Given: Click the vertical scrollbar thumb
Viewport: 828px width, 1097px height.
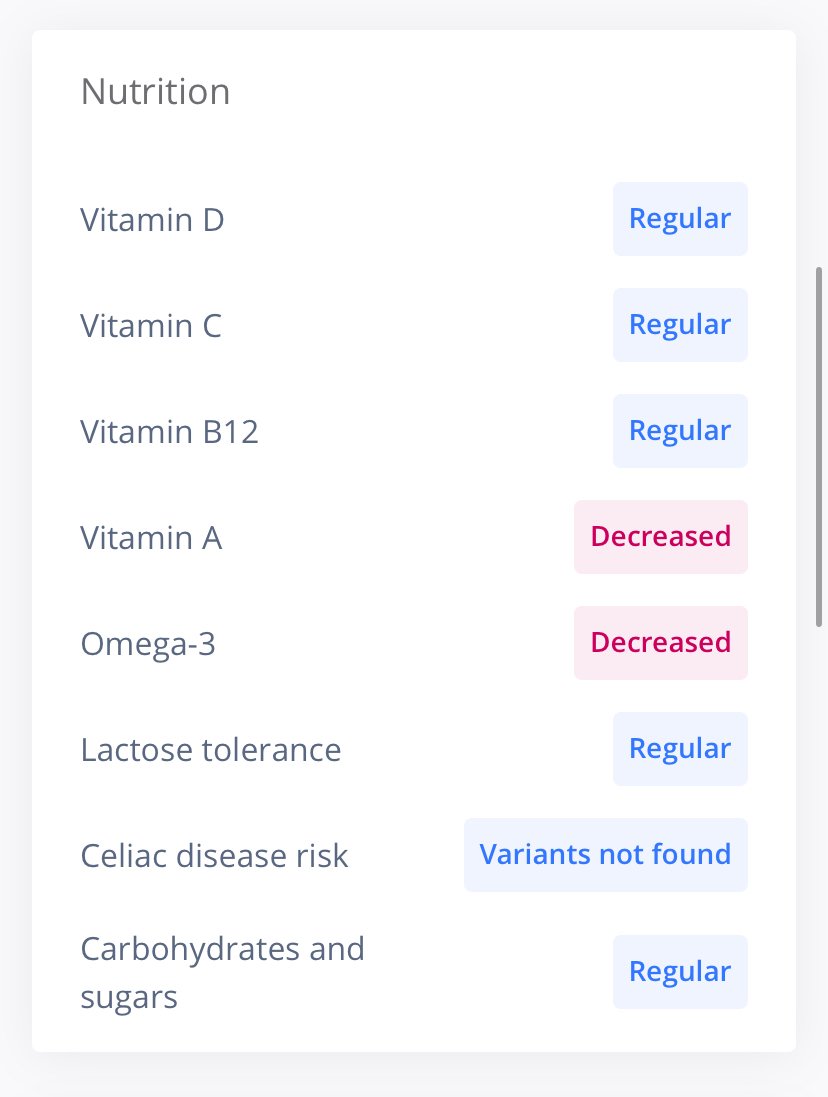Looking at the screenshot, I should (x=819, y=447).
